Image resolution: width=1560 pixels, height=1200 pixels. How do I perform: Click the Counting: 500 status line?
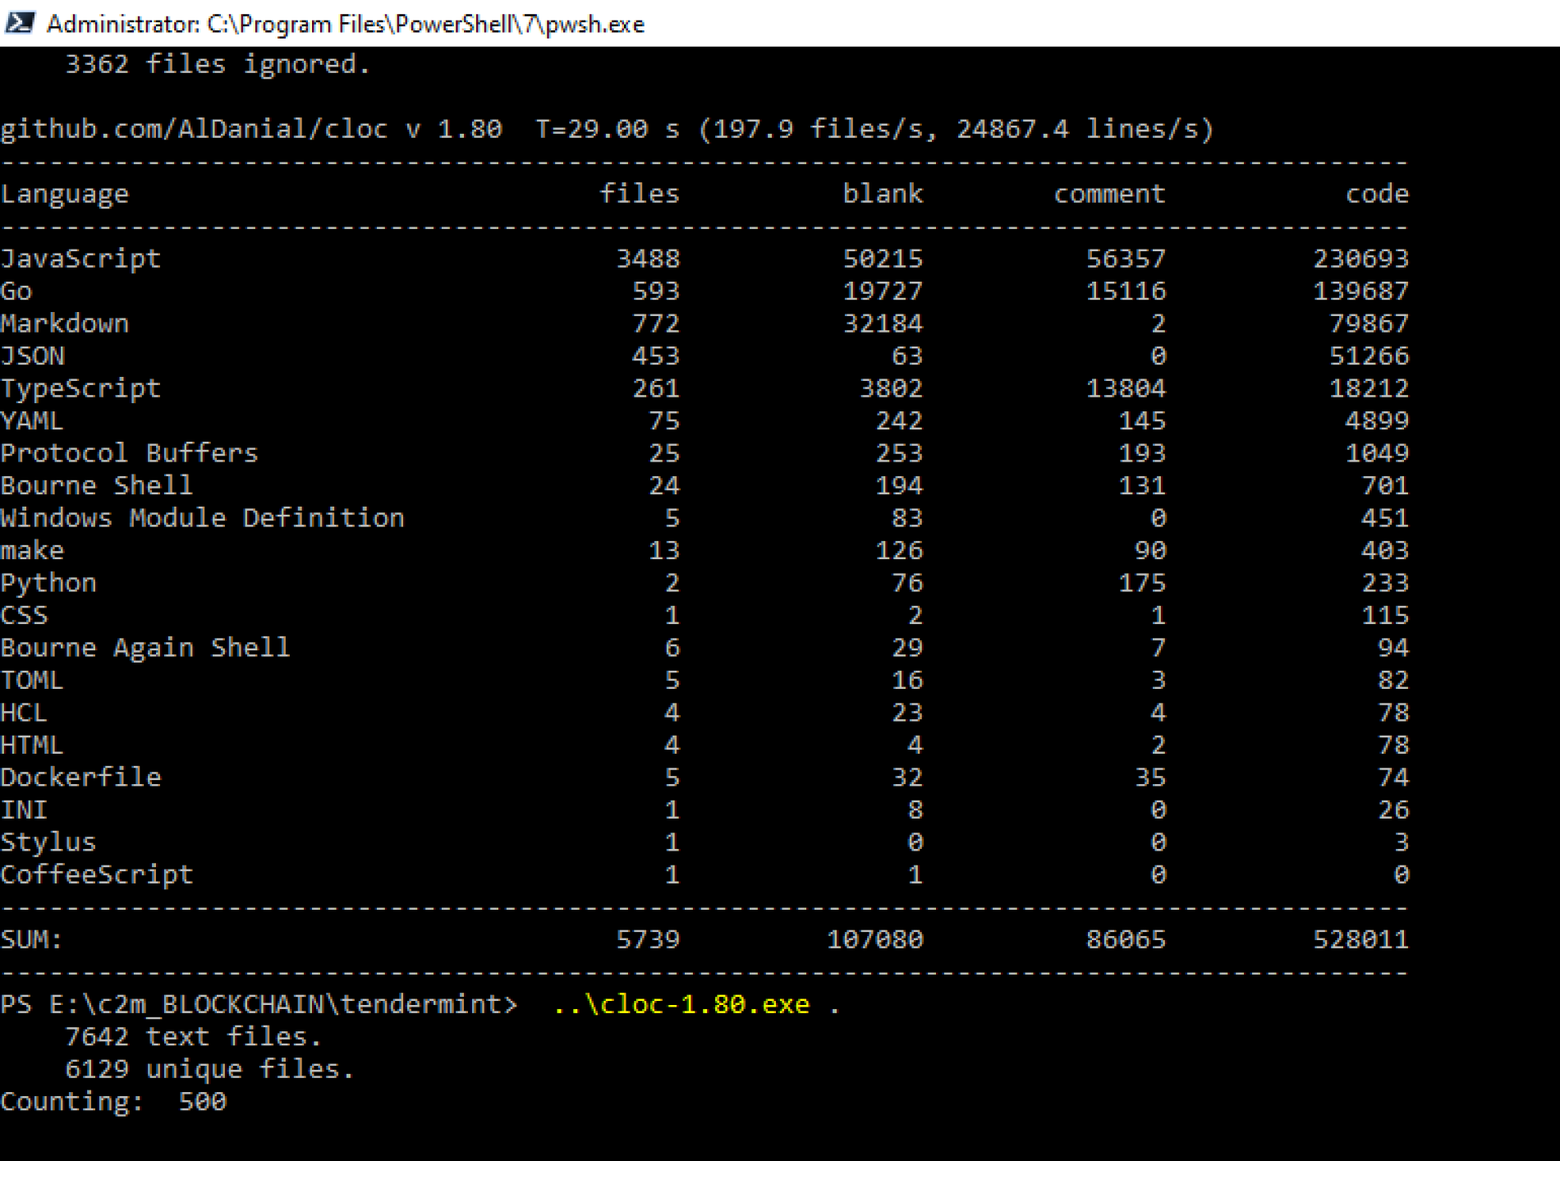pyautogui.click(x=114, y=1100)
